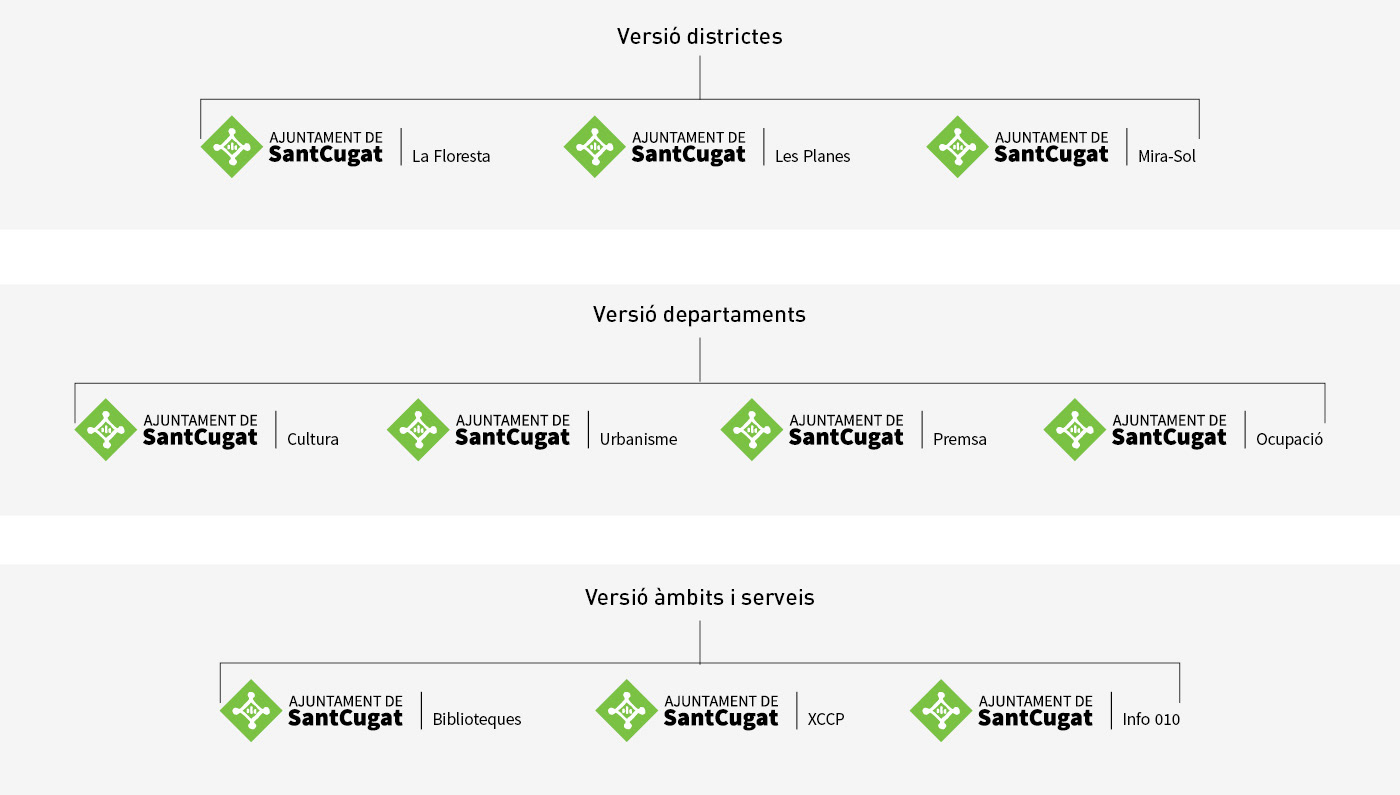The width and height of the screenshot is (1400, 795).
Task: Click the green diamond icon of Urbanisme logo
Action: click(x=418, y=430)
